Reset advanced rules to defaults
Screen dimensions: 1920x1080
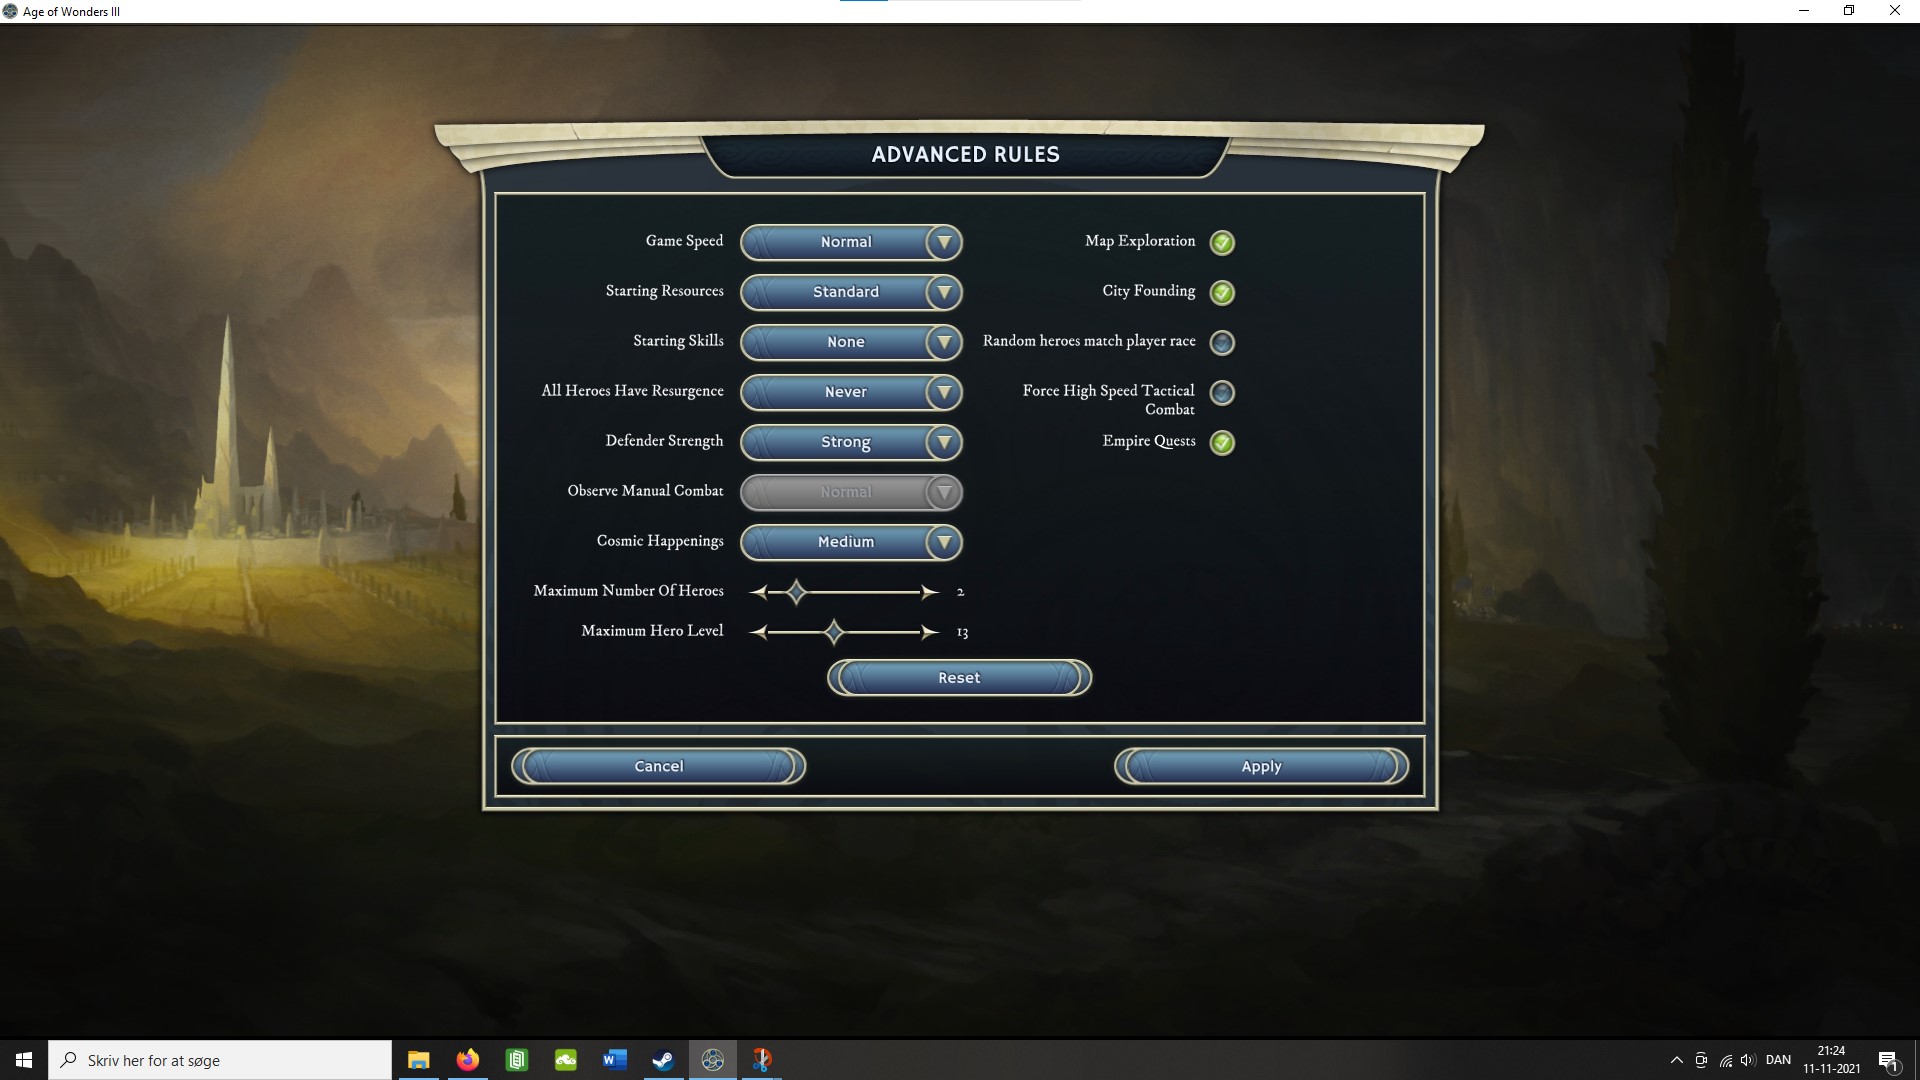pos(959,678)
